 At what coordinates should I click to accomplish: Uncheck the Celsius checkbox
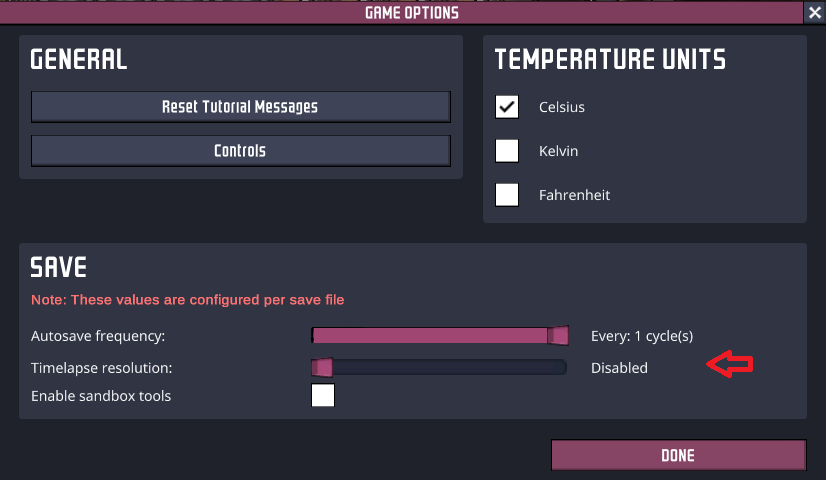click(x=507, y=106)
